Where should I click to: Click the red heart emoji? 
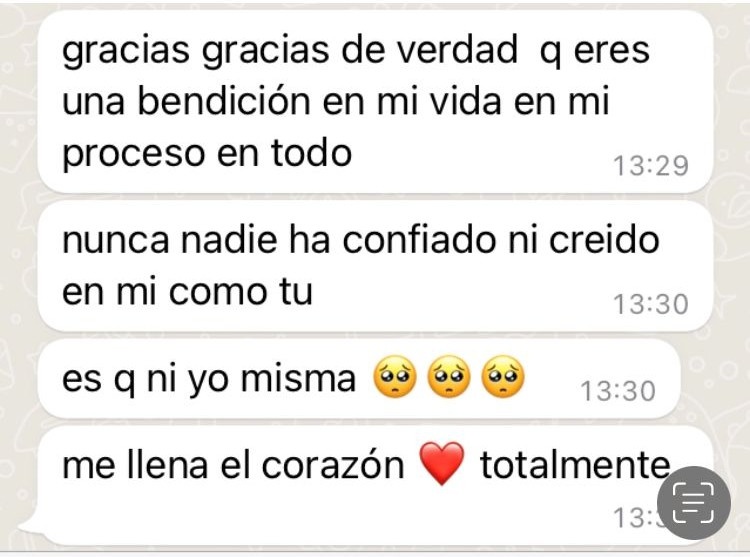pyautogui.click(x=441, y=463)
